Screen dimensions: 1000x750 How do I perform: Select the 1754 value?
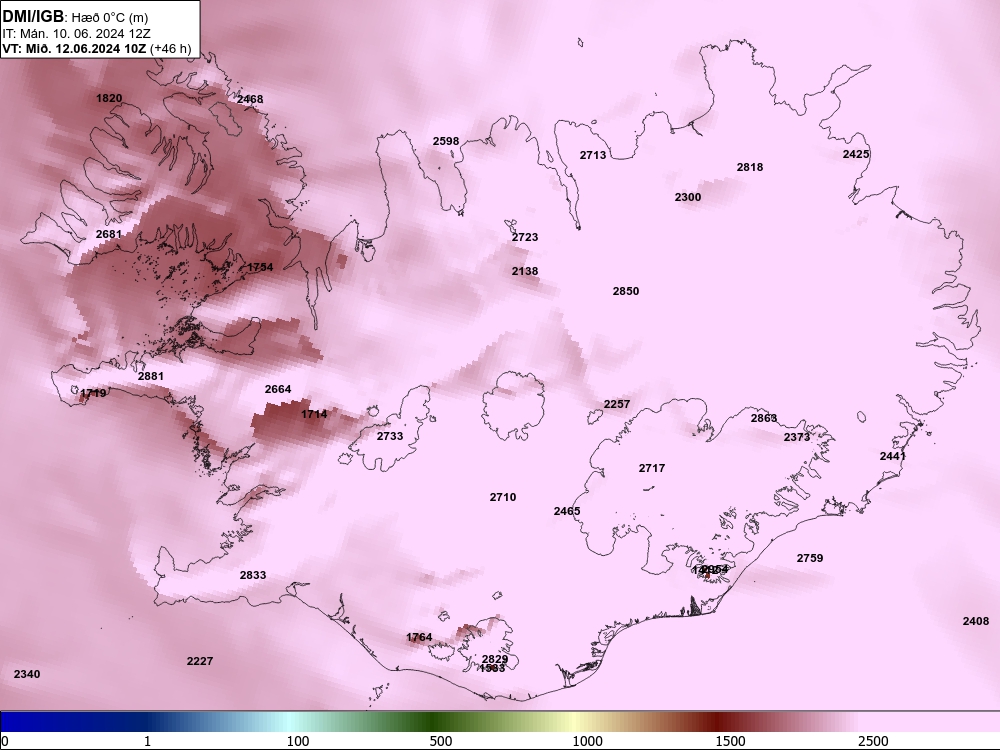[260, 267]
